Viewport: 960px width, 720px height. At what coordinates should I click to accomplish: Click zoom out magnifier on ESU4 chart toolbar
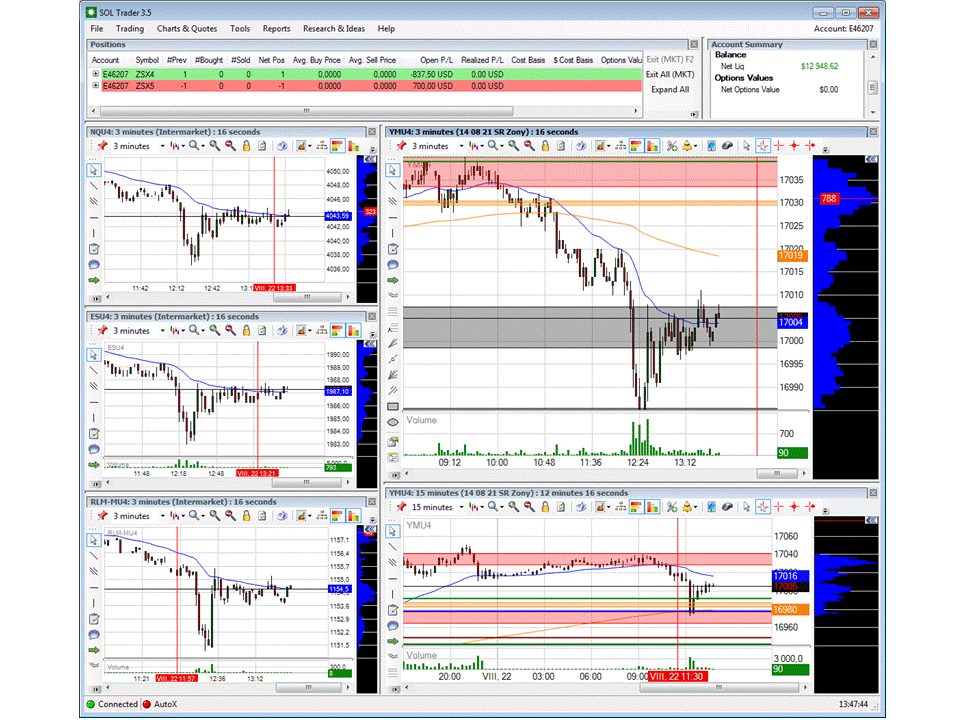pos(230,331)
